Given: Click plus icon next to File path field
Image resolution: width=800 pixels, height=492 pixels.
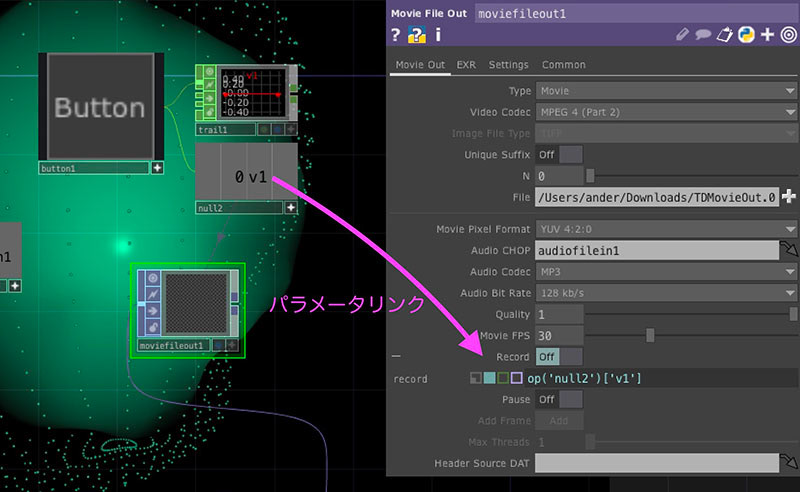Looking at the screenshot, I should point(789,196).
